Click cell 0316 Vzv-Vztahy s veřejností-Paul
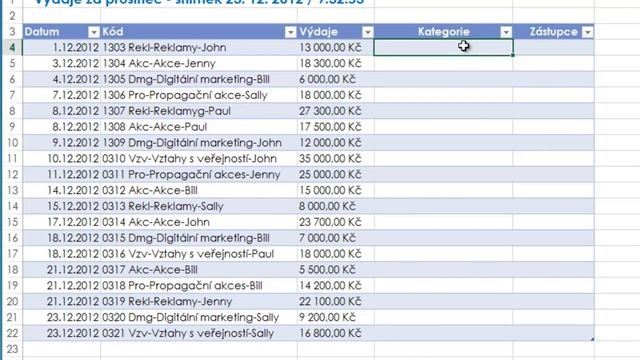This screenshot has height=360, width=640. (199, 254)
